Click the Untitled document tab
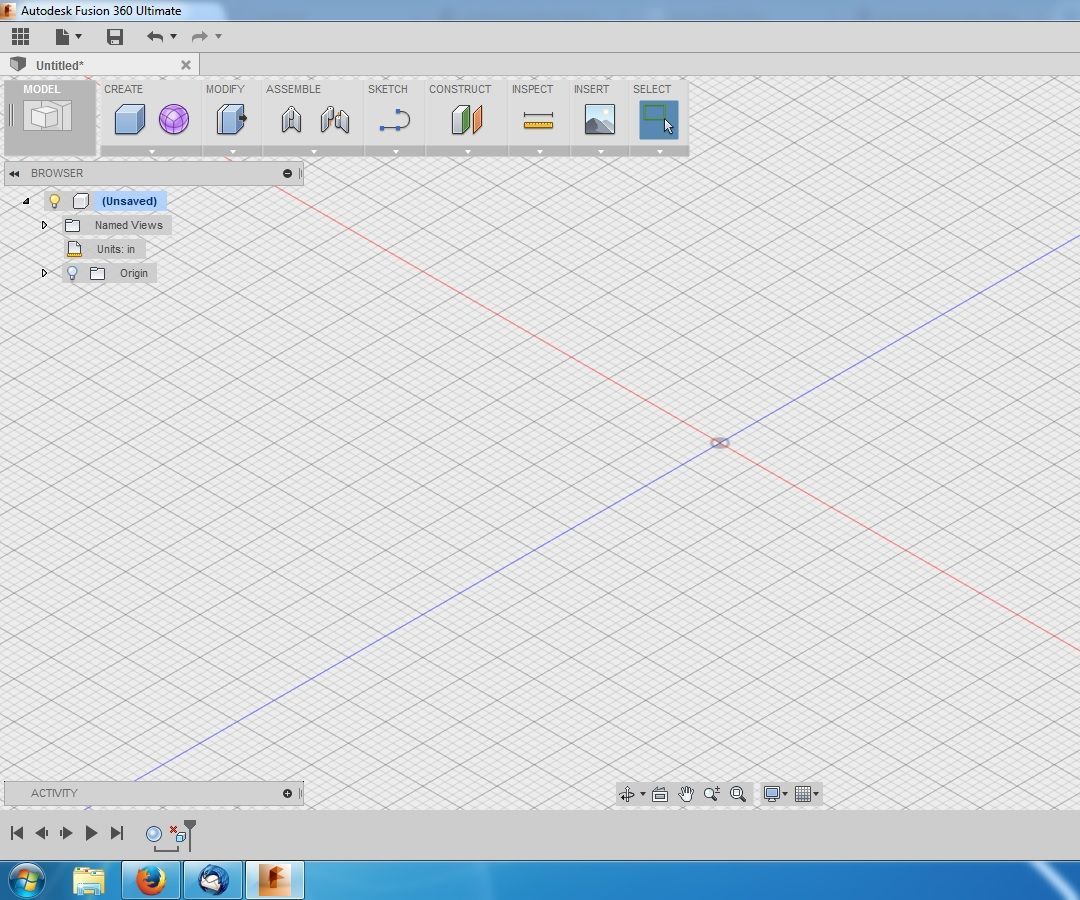This screenshot has width=1080, height=900. point(60,64)
